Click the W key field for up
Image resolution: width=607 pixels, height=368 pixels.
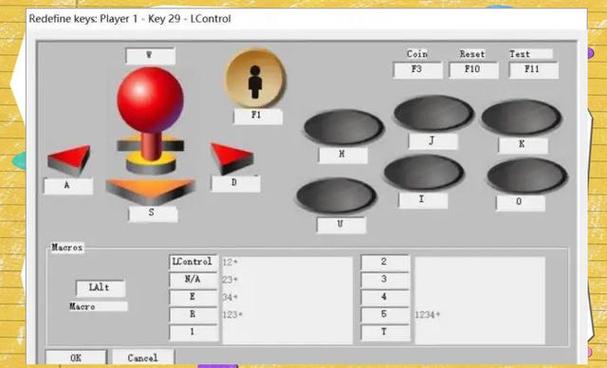[150, 56]
